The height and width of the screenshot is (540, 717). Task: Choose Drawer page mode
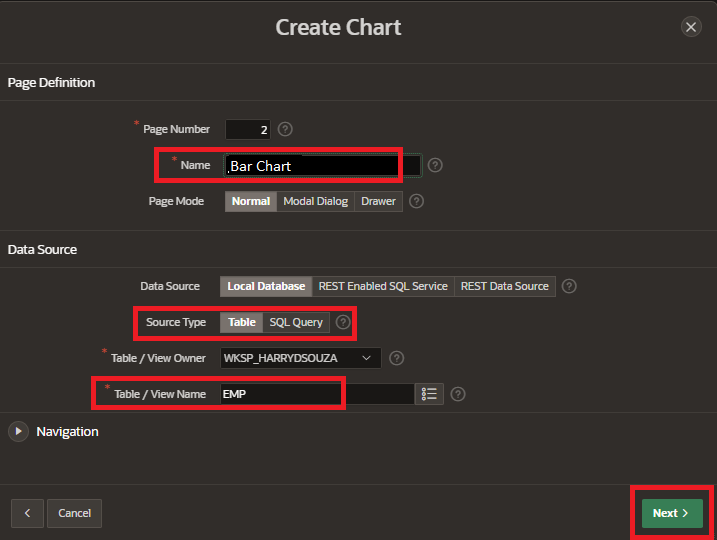pos(379,201)
